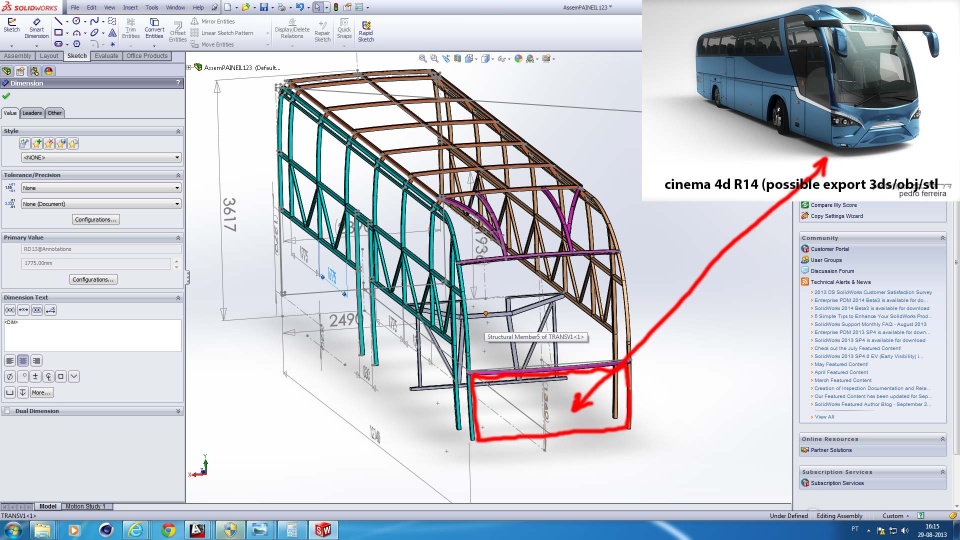Viewport: 960px width, 540px height.
Task: Click Convert Entities tool
Action: [x=154, y=29]
